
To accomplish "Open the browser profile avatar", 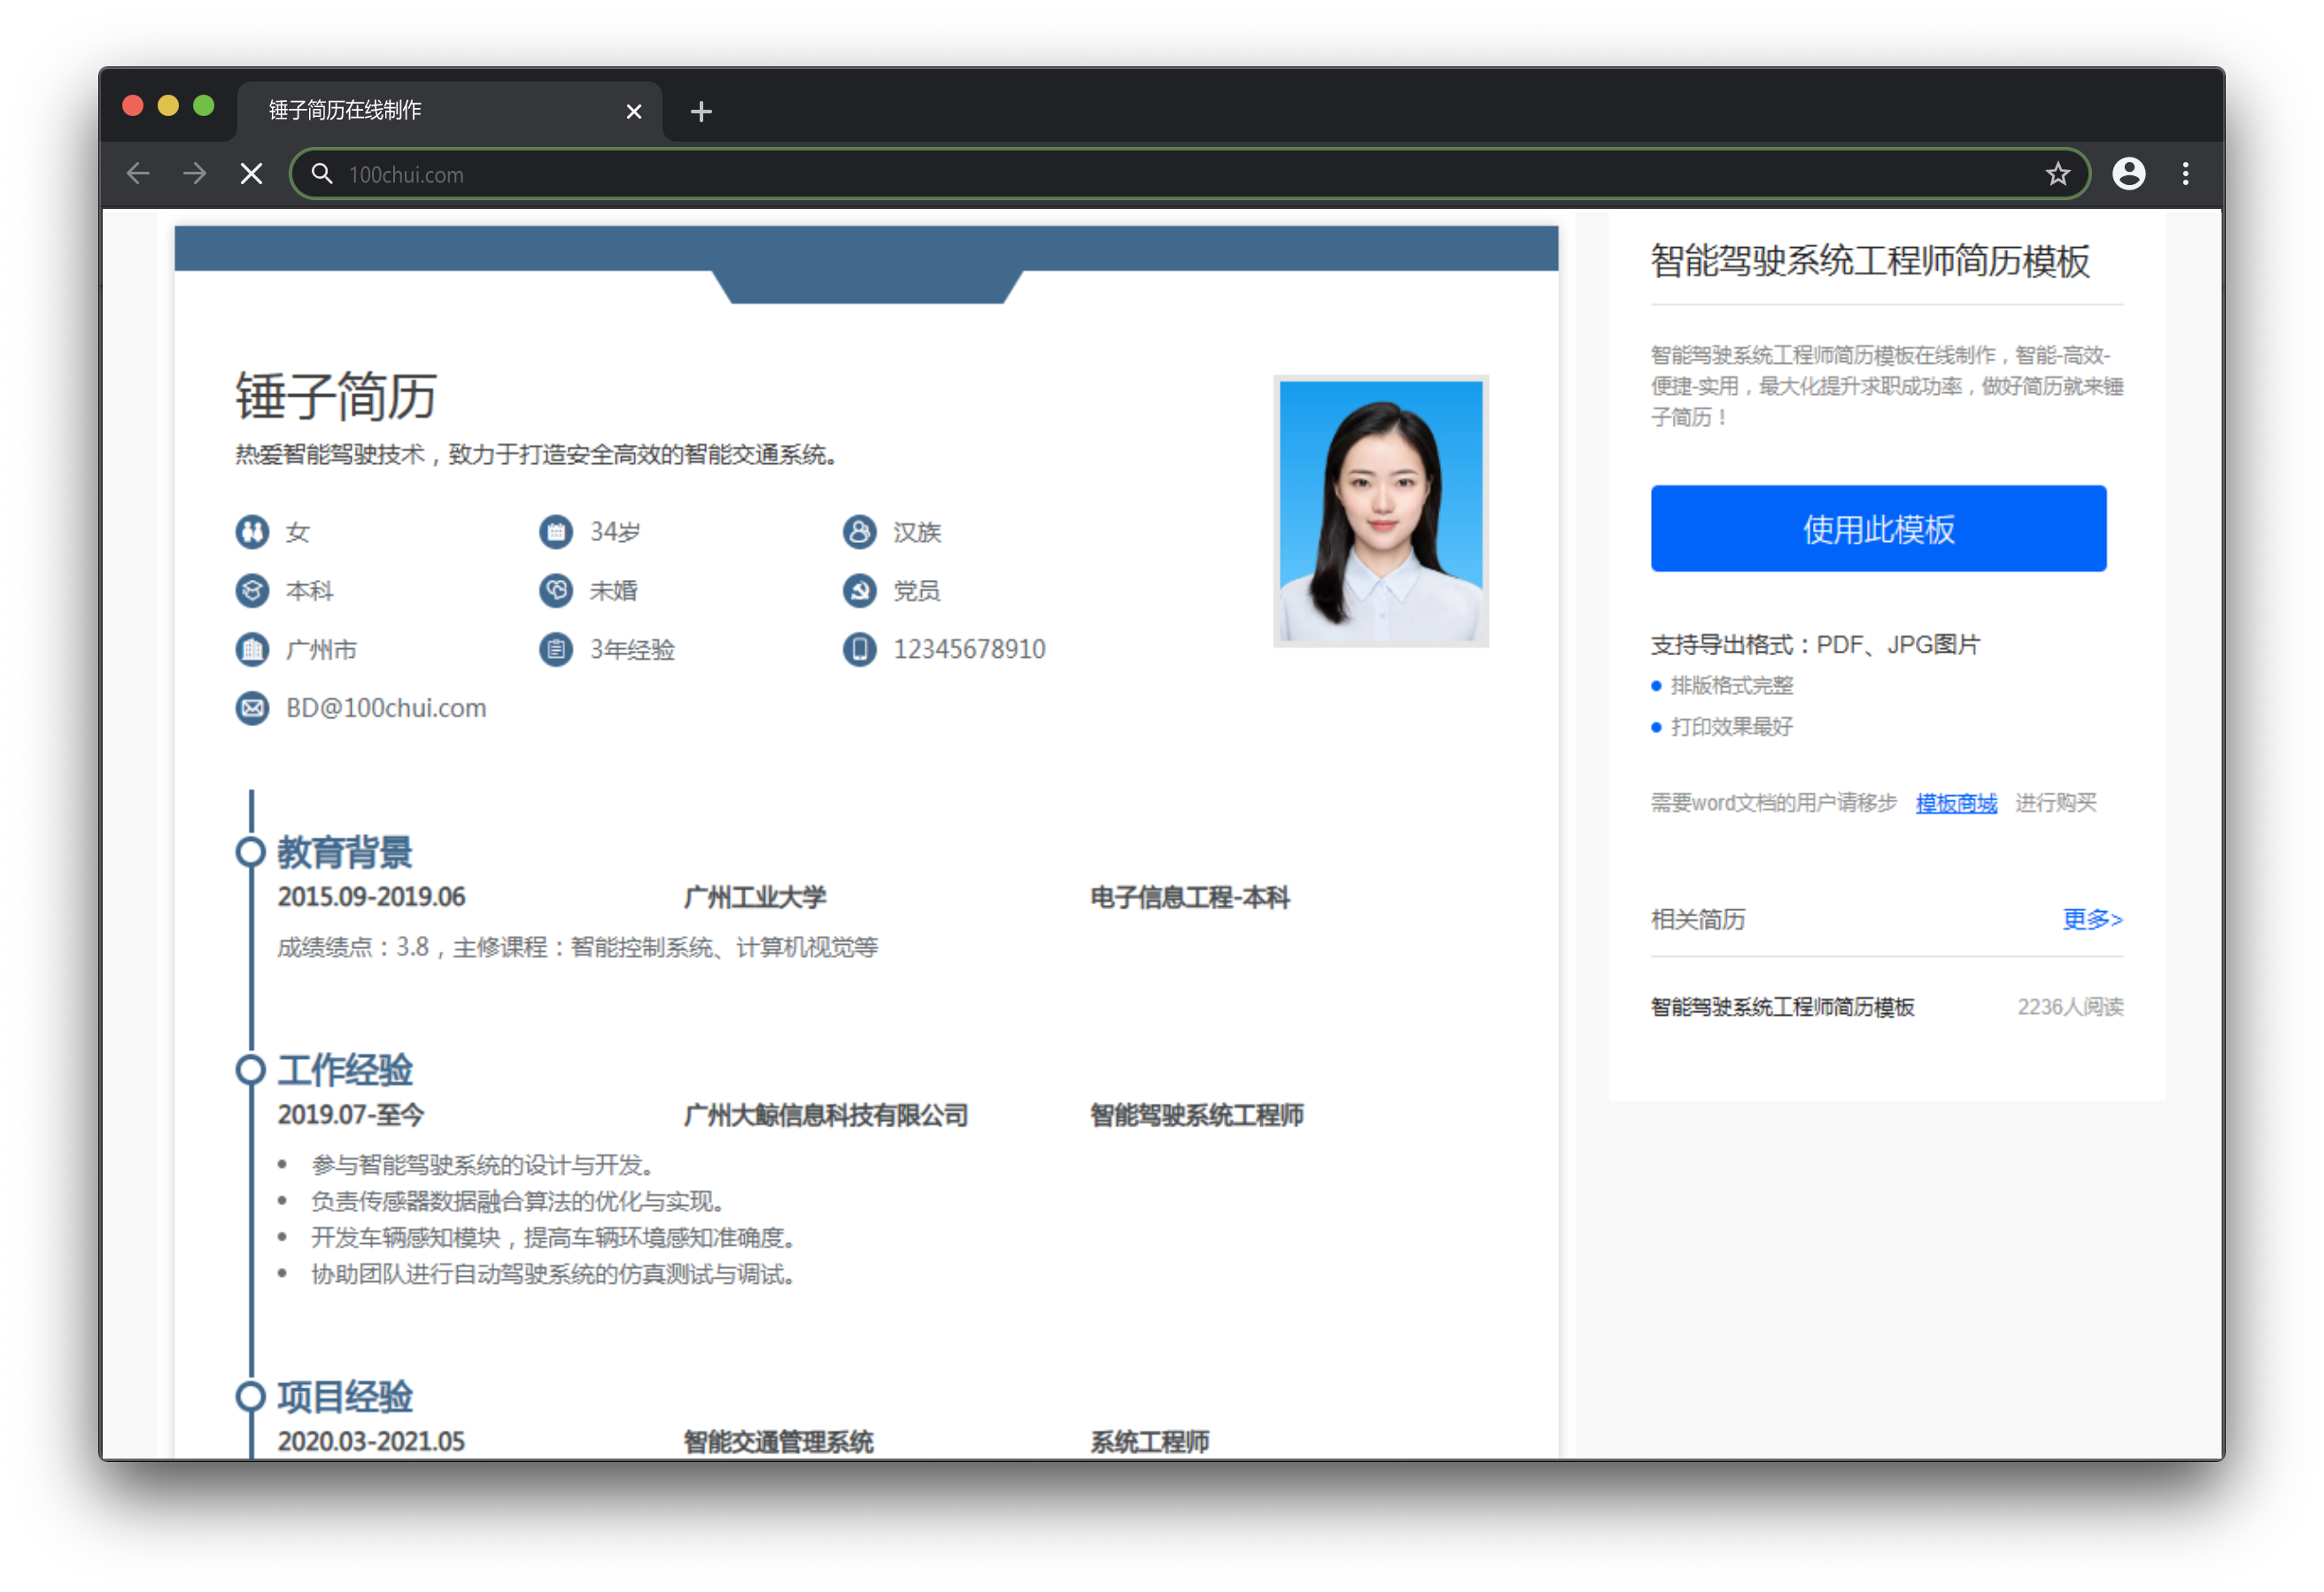I will pyautogui.click(x=2128, y=174).
